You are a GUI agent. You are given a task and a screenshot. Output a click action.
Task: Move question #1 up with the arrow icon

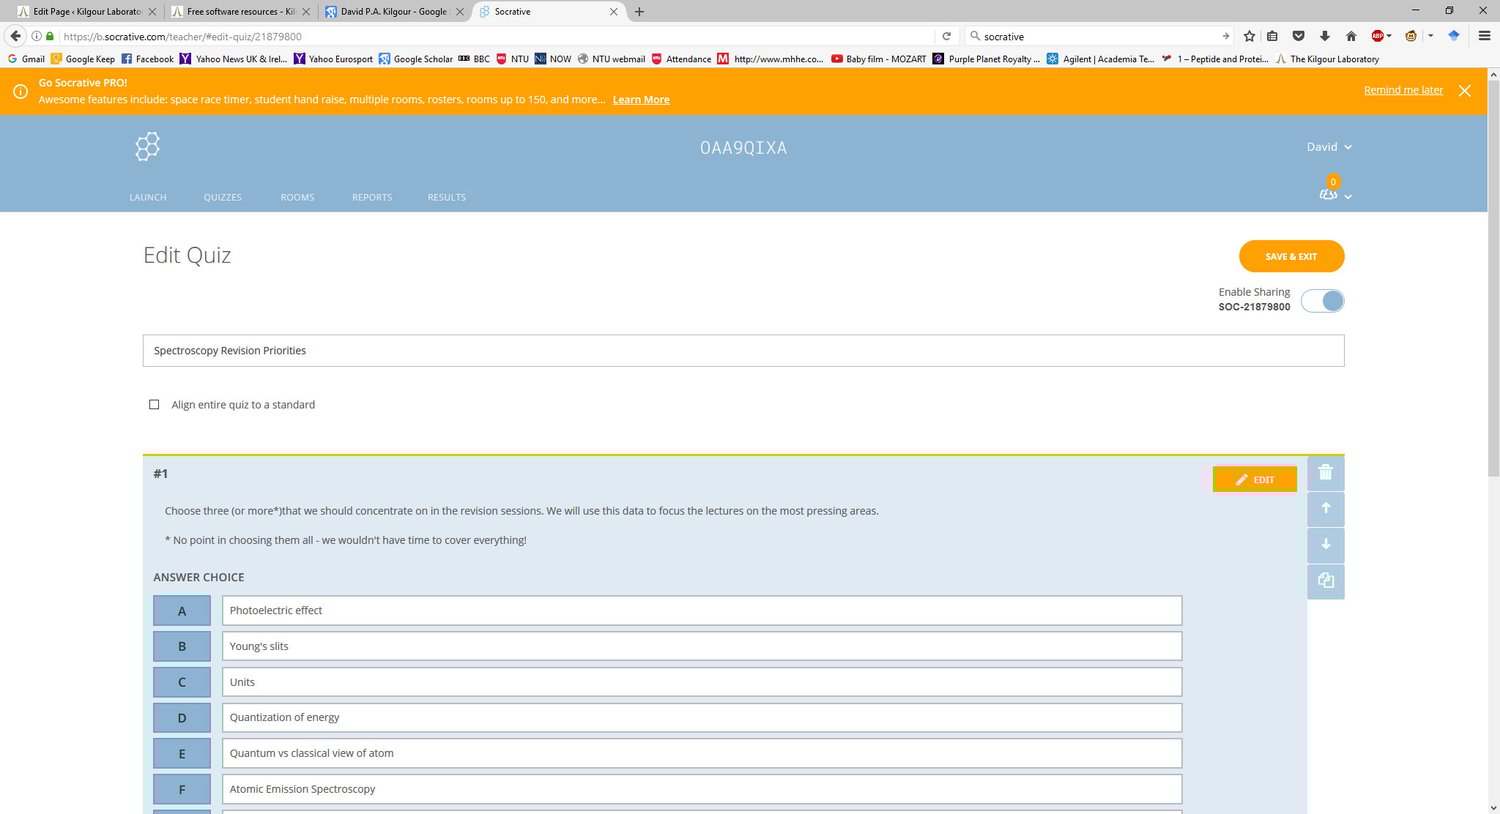[1325, 508]
